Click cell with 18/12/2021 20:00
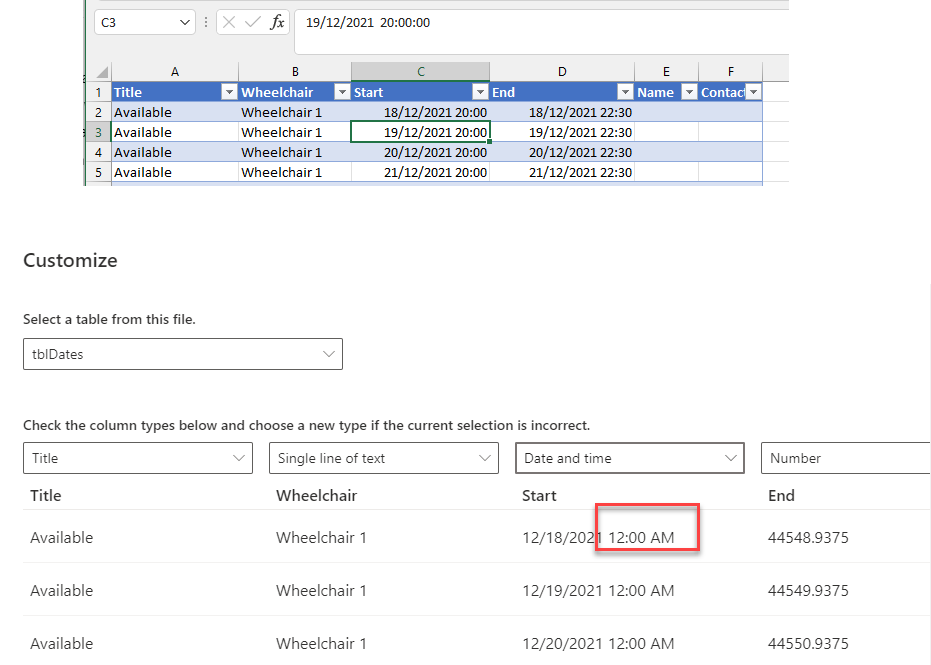The image size is (931, 665). pos(420,112)
